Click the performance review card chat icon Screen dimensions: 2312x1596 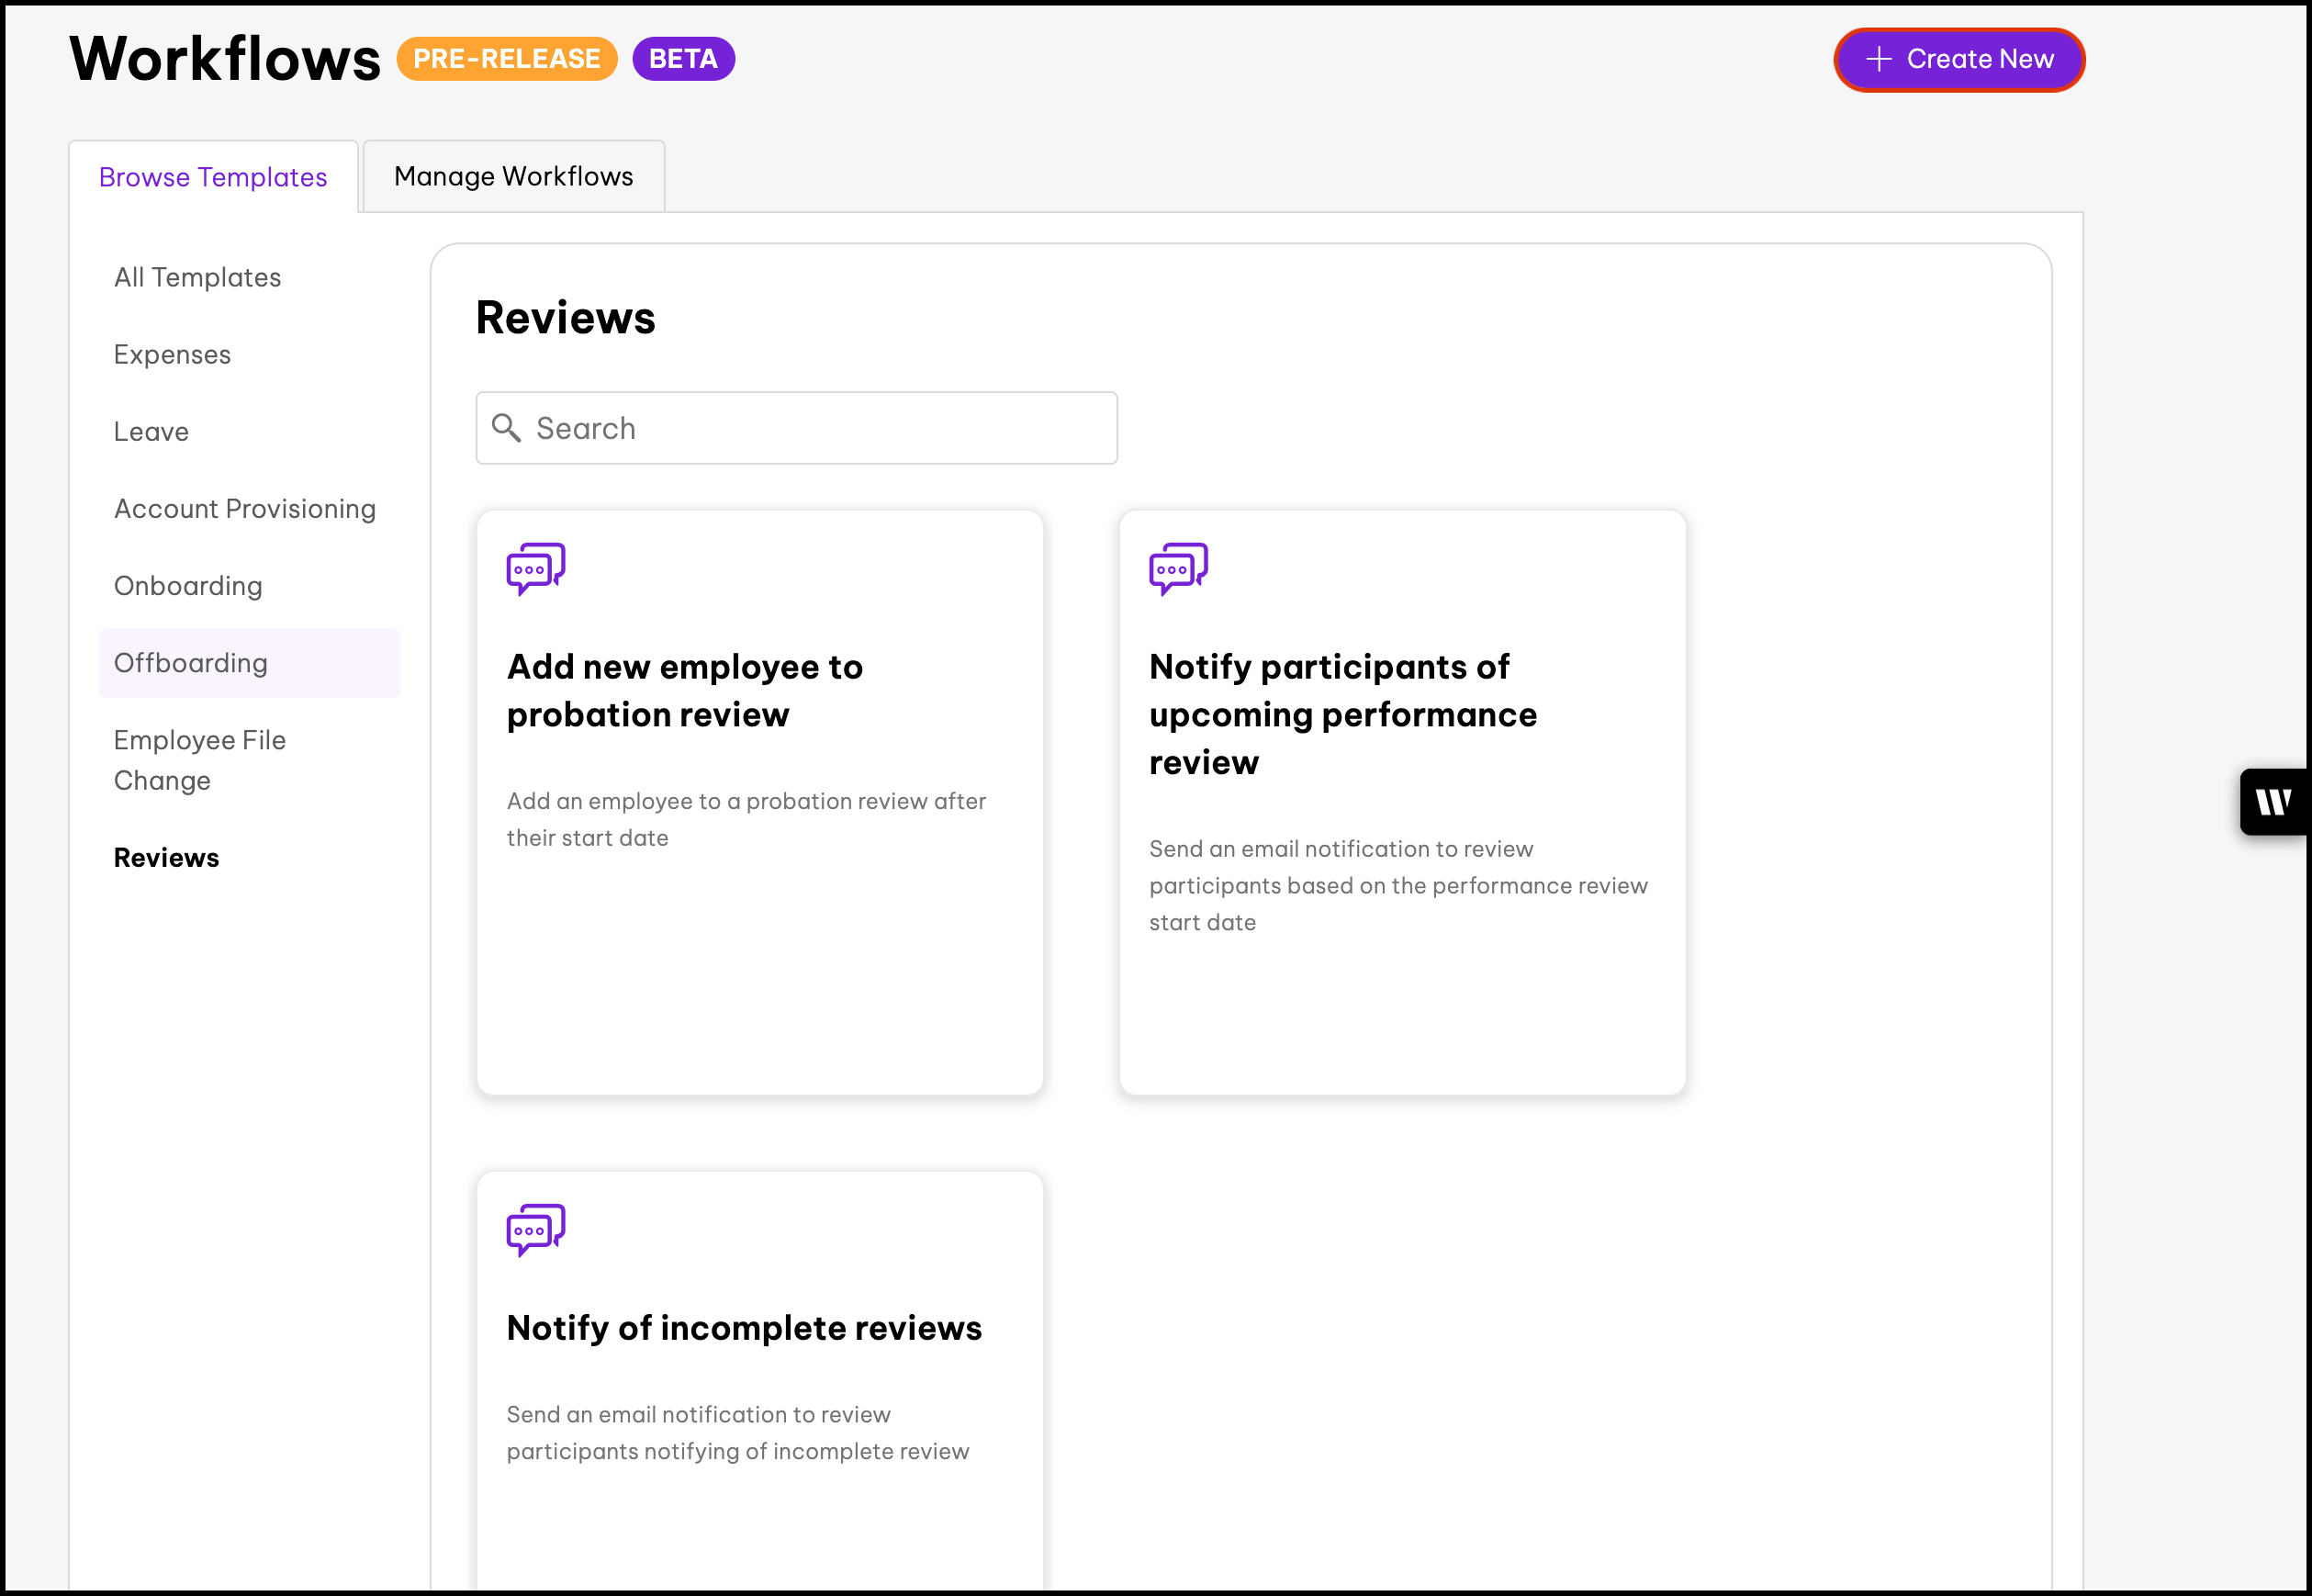click(x=1177, y=569)
